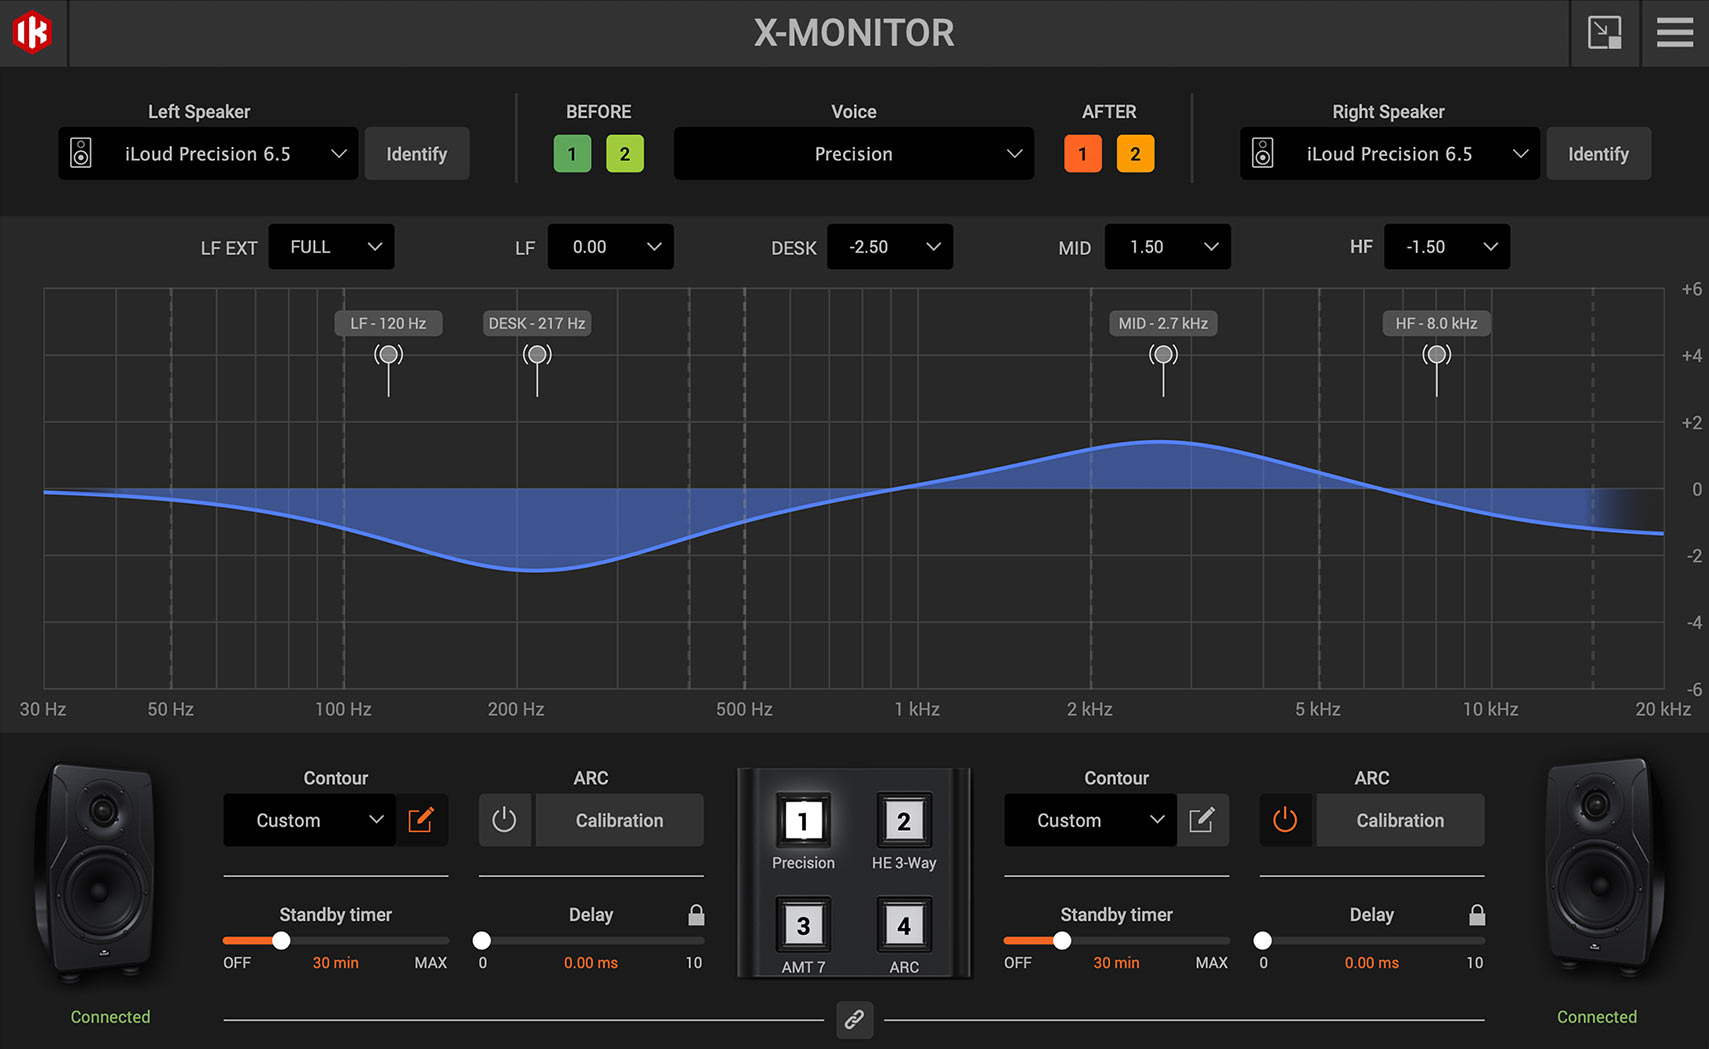This screenshot has height=1049, width=1709.
Task: Select the HE 3-Way voice button
Action: 903,822
